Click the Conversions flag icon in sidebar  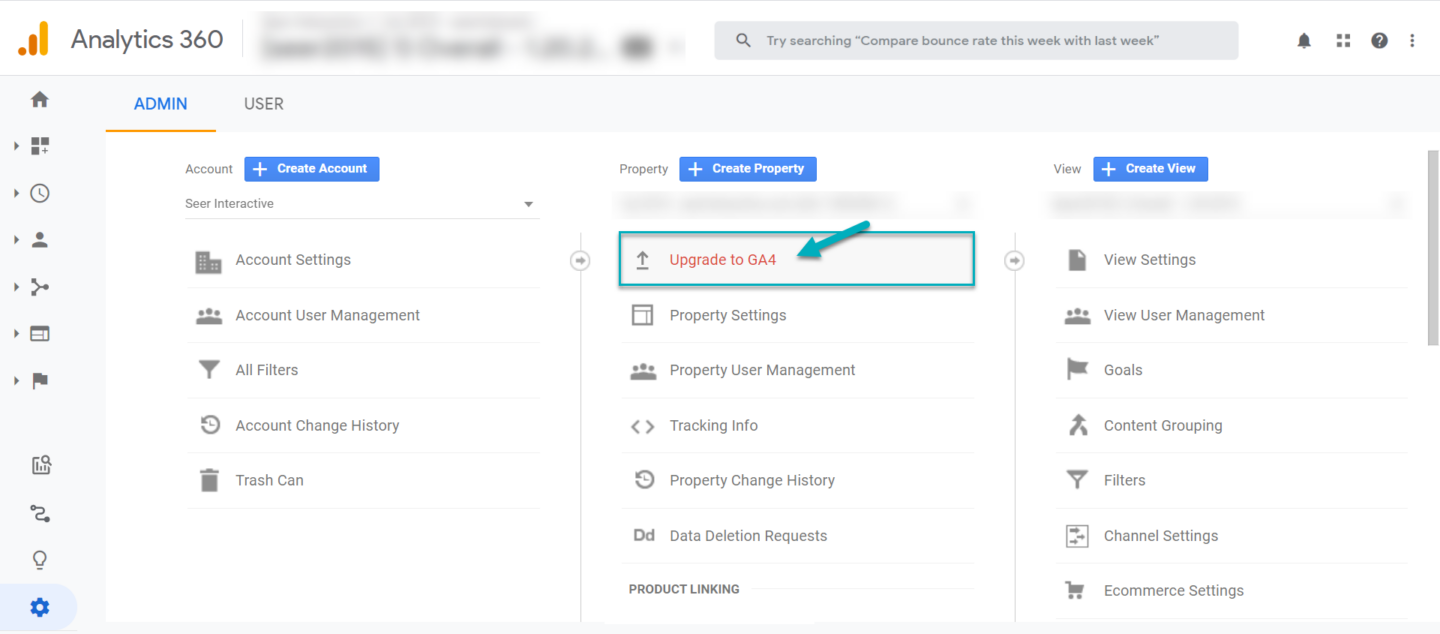[40, 381]
